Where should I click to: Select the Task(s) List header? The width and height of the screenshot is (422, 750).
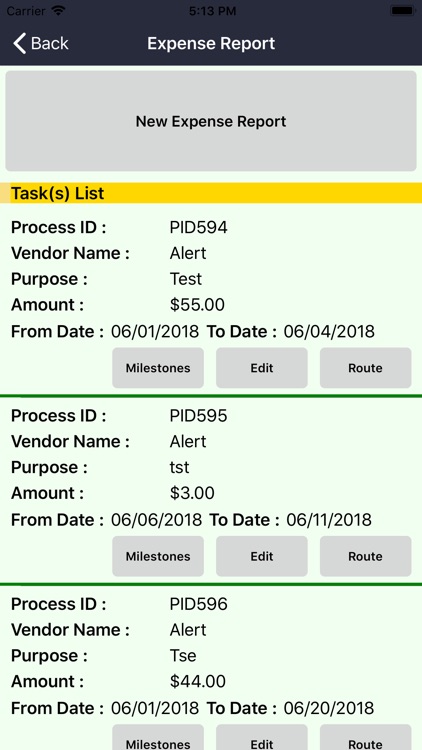(x=211, y=193)
